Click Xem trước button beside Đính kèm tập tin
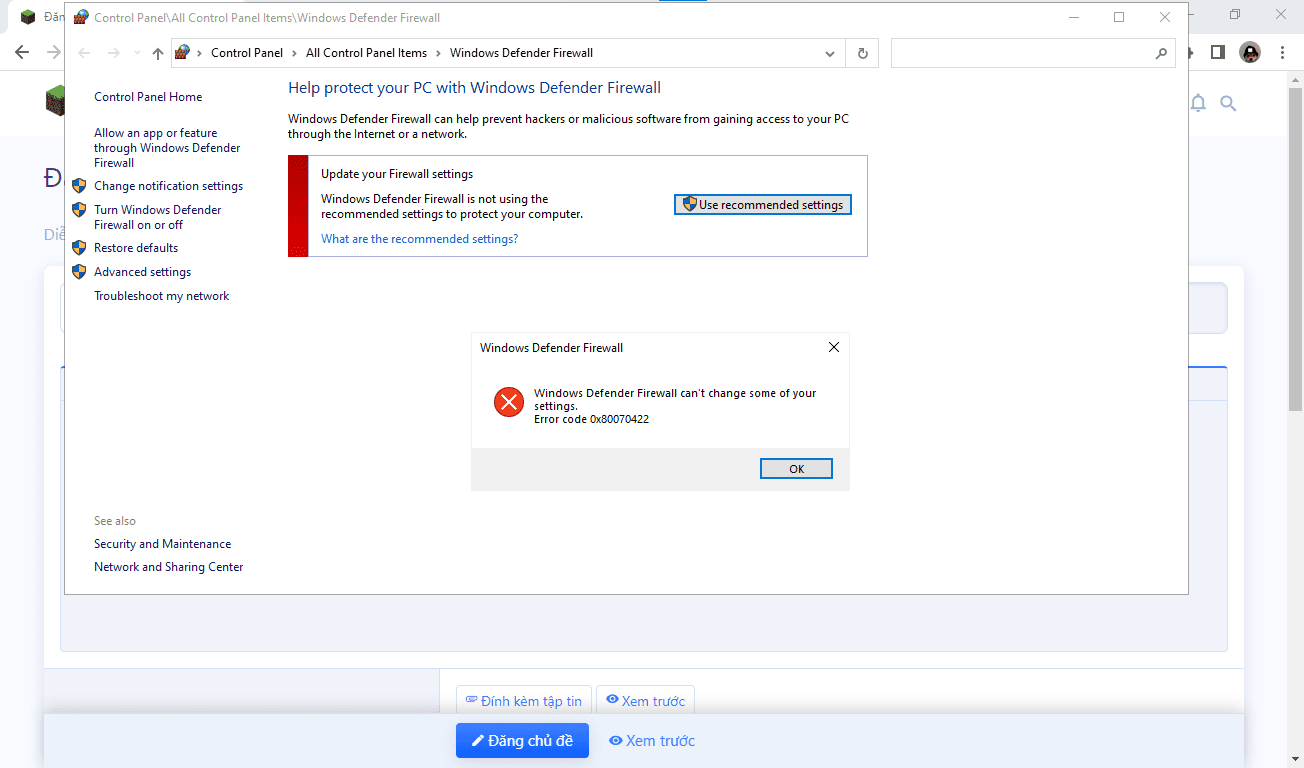The image size is (1304, 768). (645, 701)
